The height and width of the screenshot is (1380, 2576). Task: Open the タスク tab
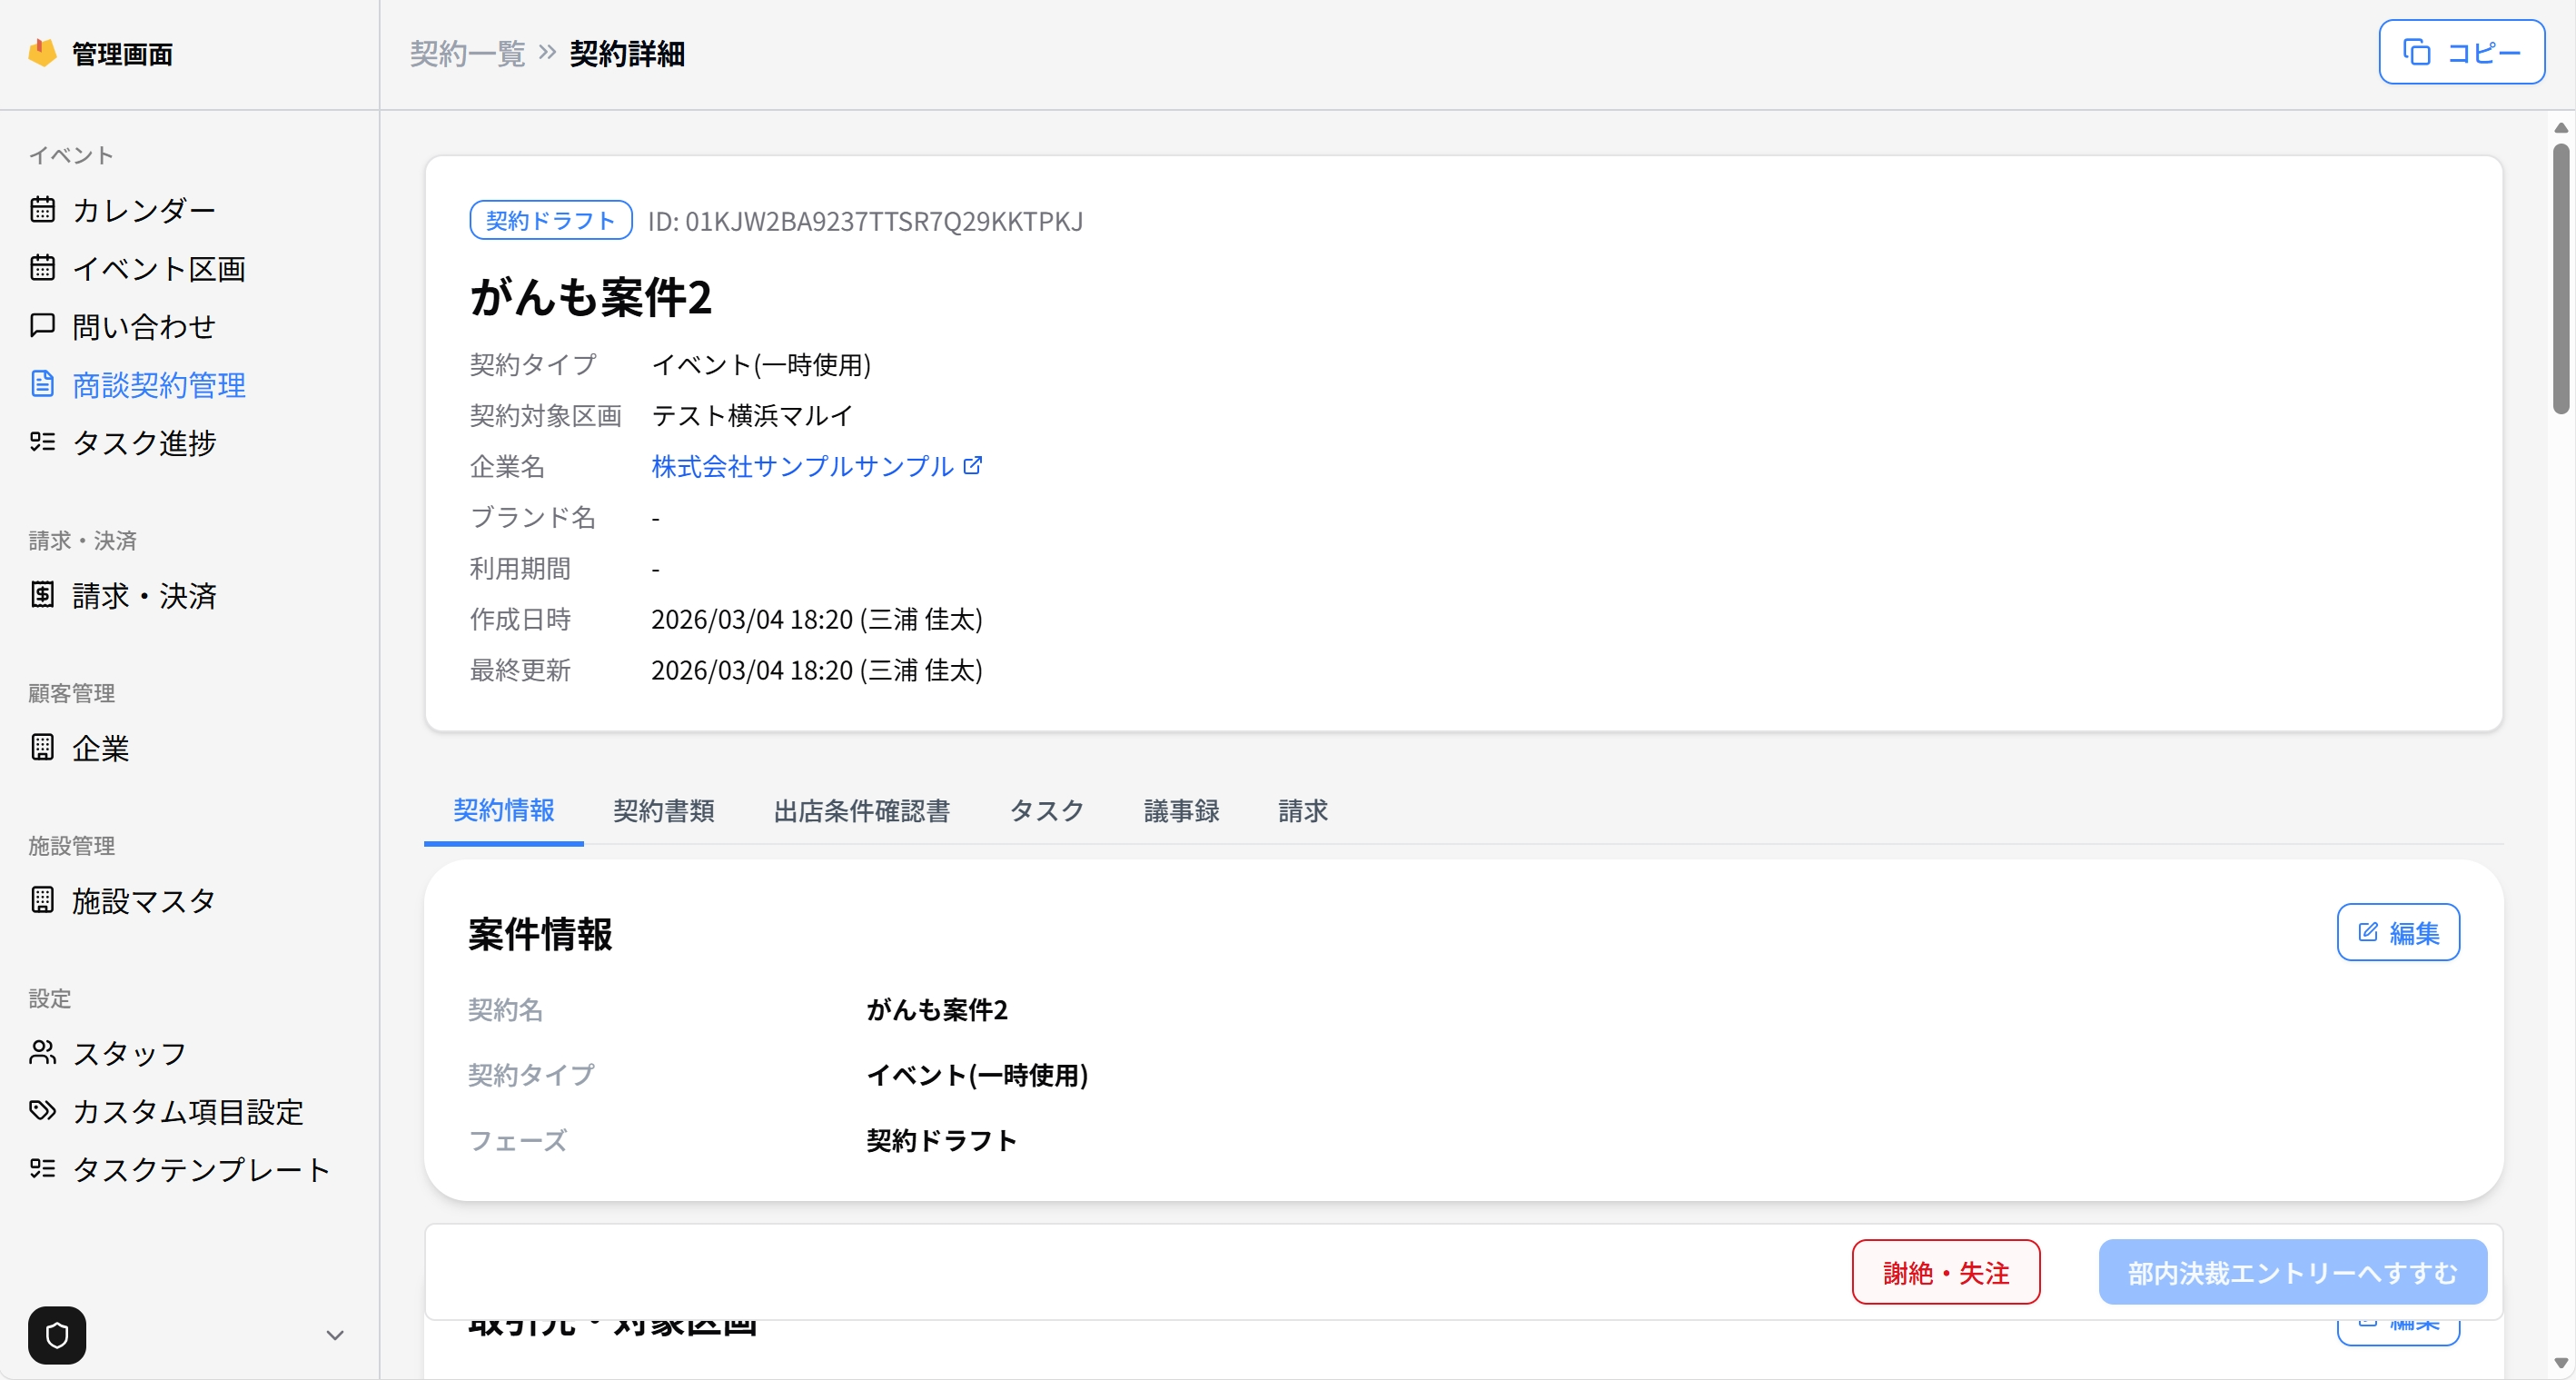1047,811
